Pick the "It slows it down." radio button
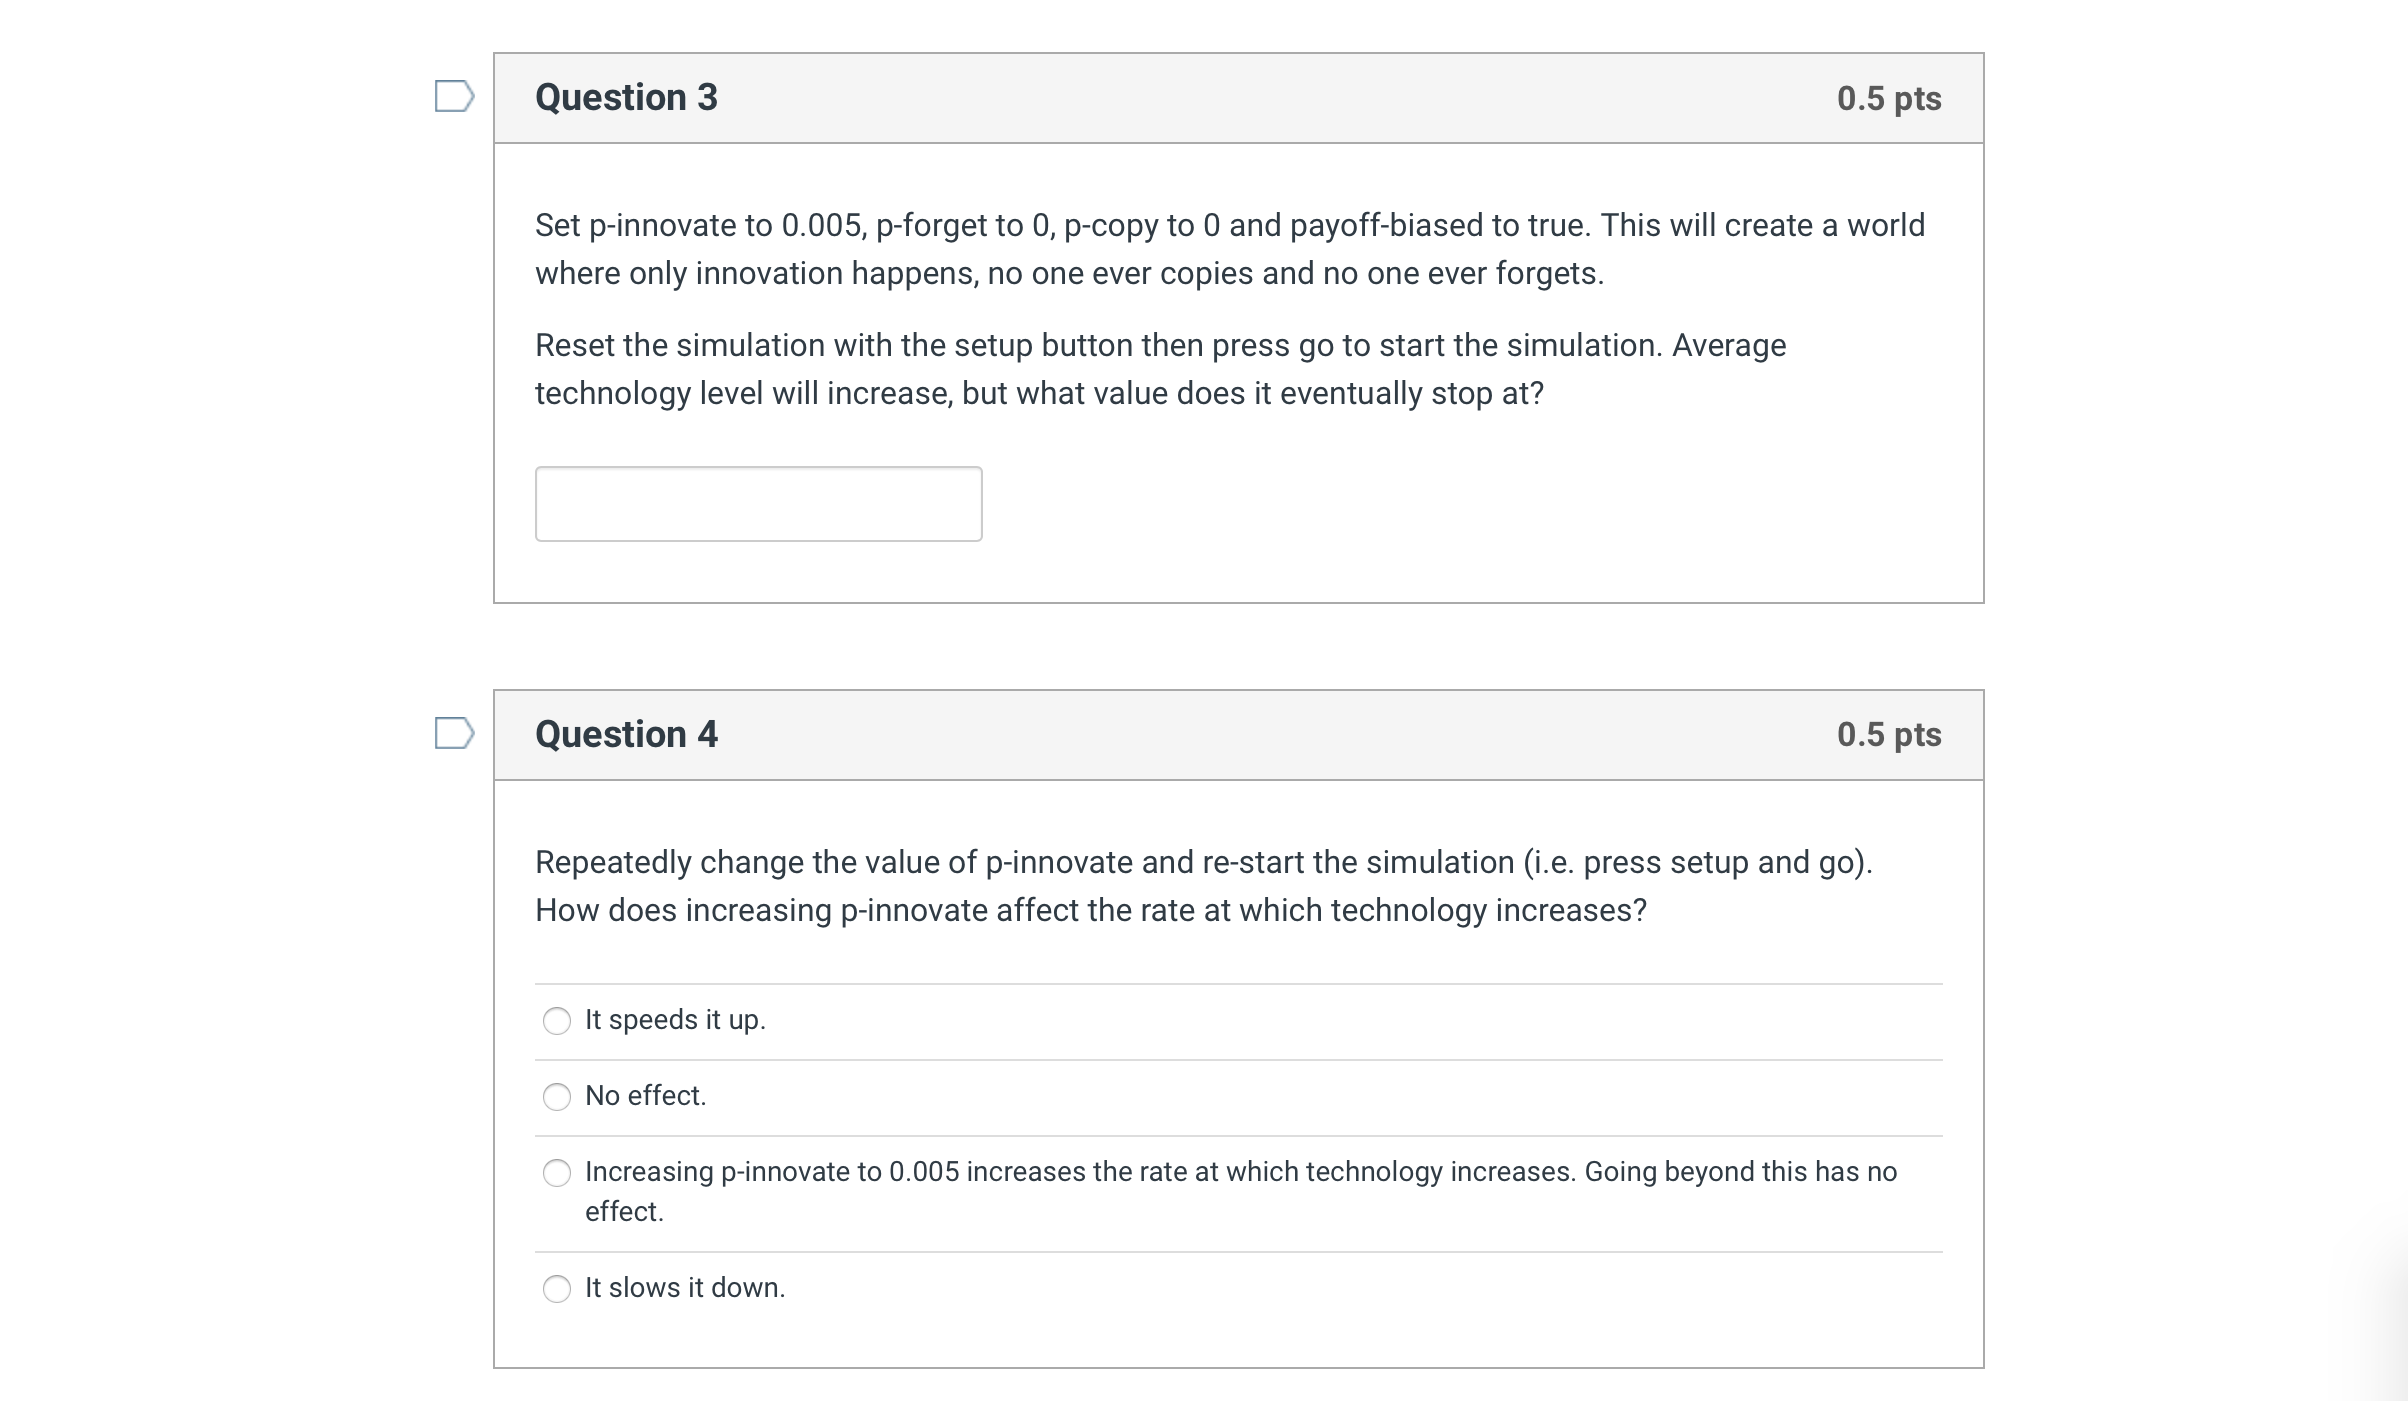This screenshot has height=1401, width=2408. (557, 1289)
